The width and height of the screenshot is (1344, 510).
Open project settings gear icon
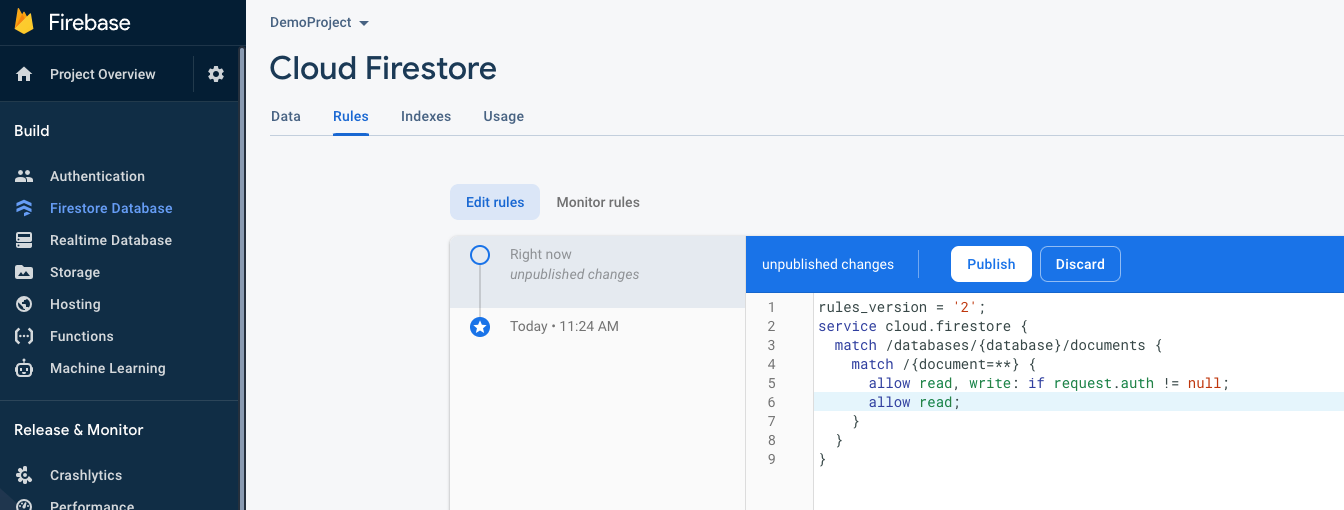pyautogui.click(x=216, y=74)
